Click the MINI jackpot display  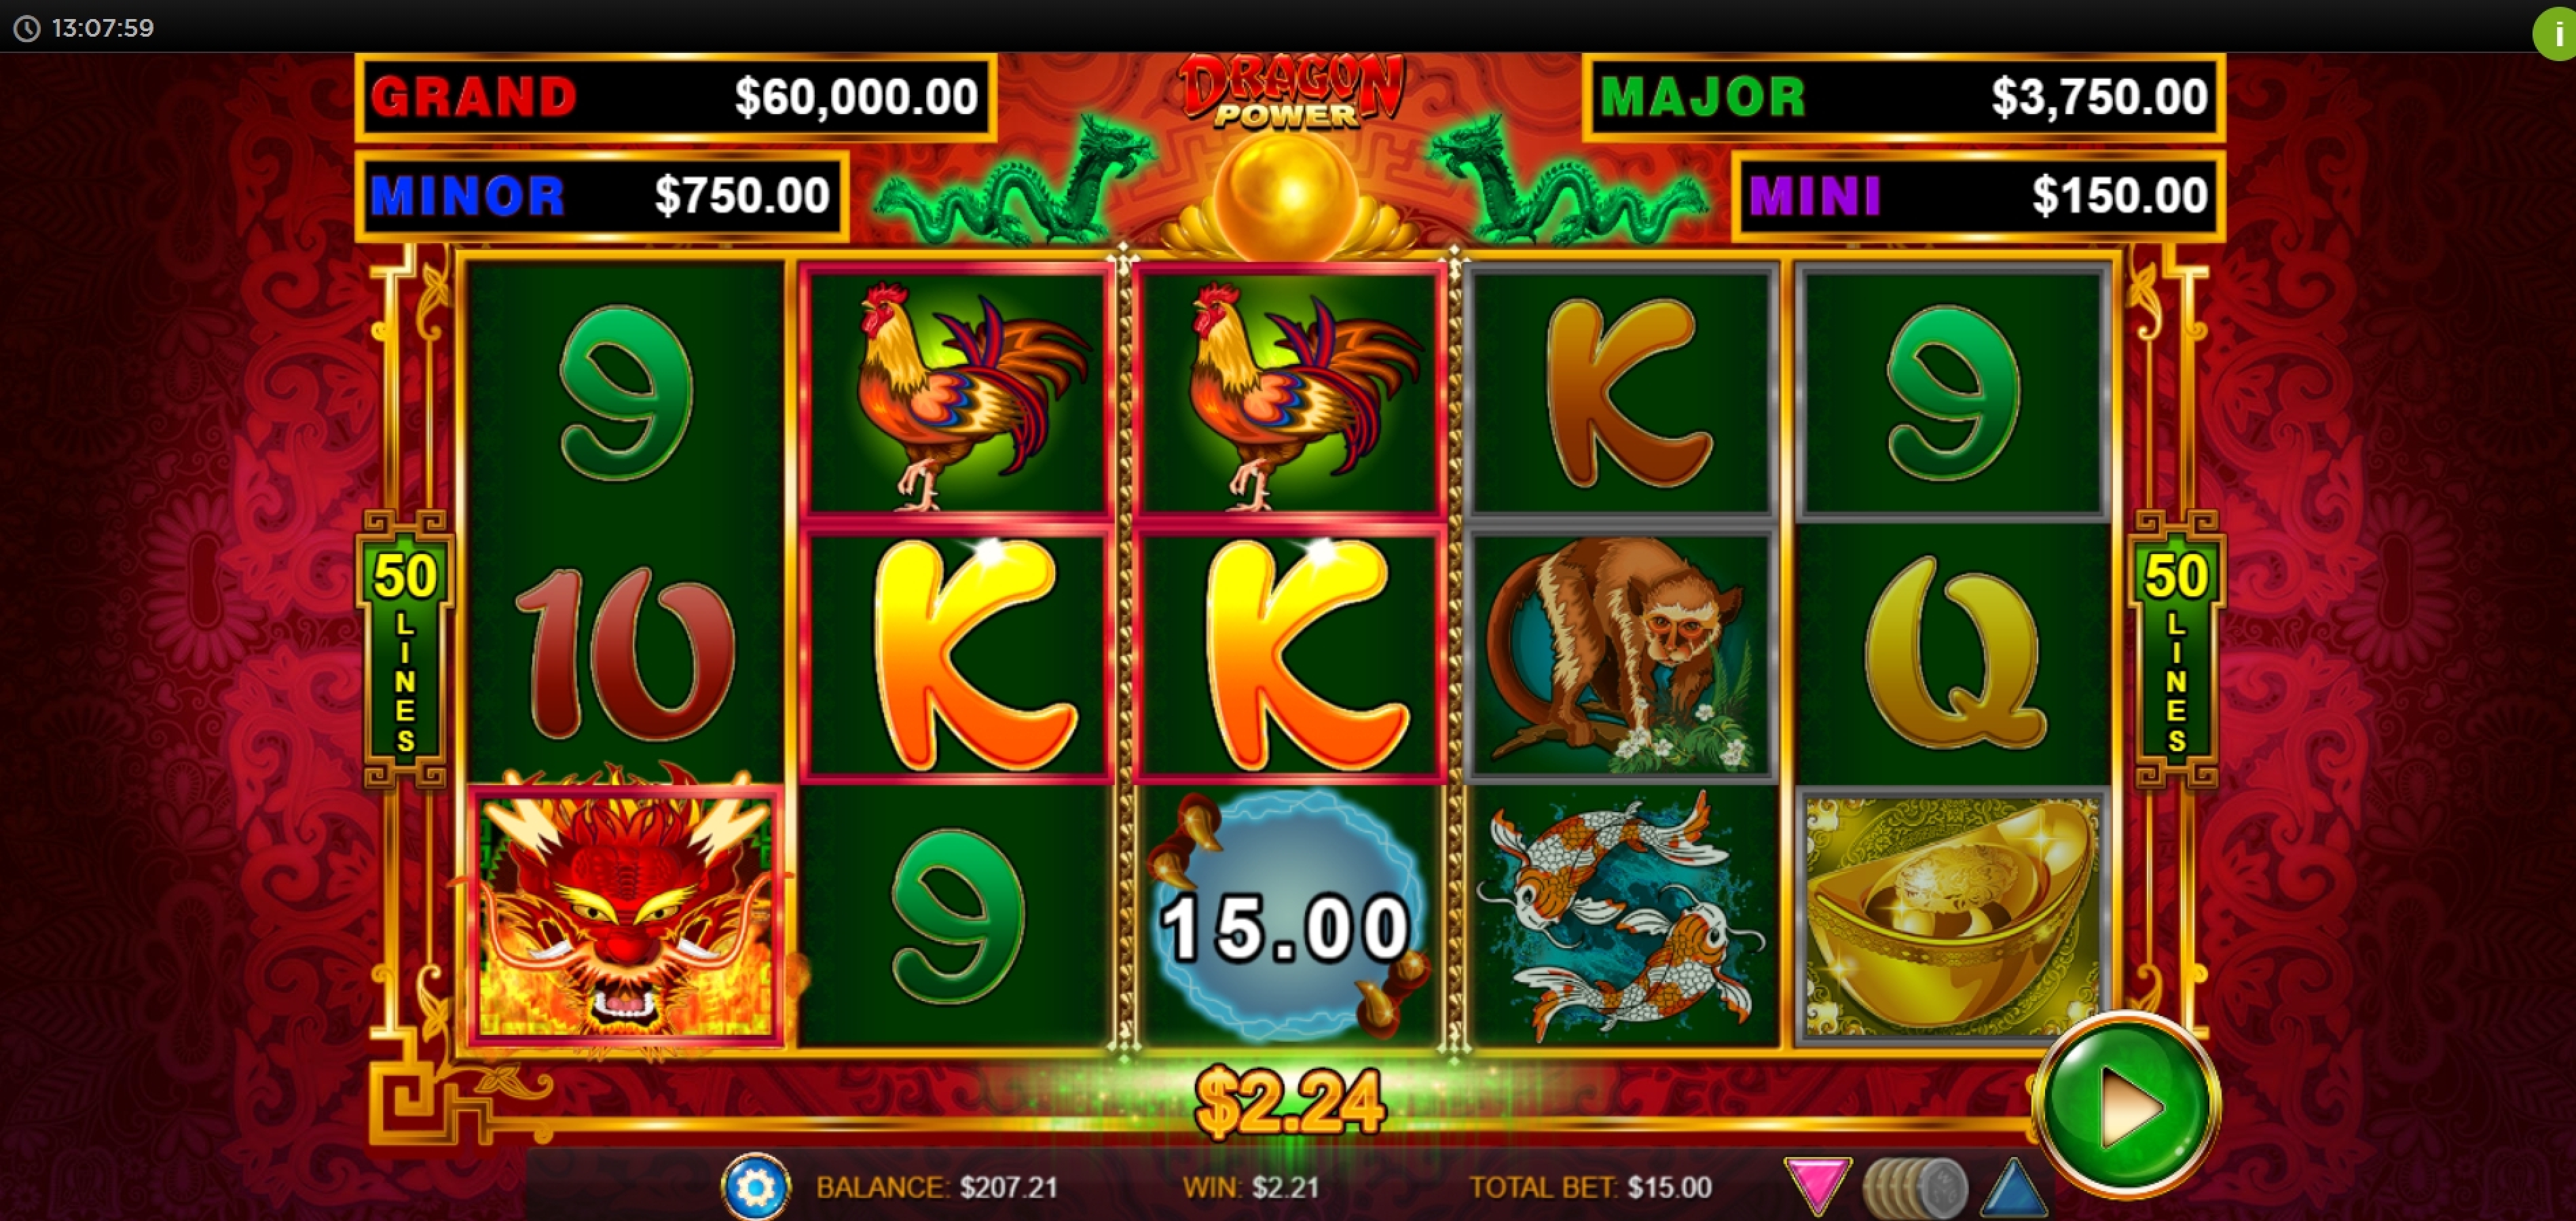click(x=1978, y=195)
